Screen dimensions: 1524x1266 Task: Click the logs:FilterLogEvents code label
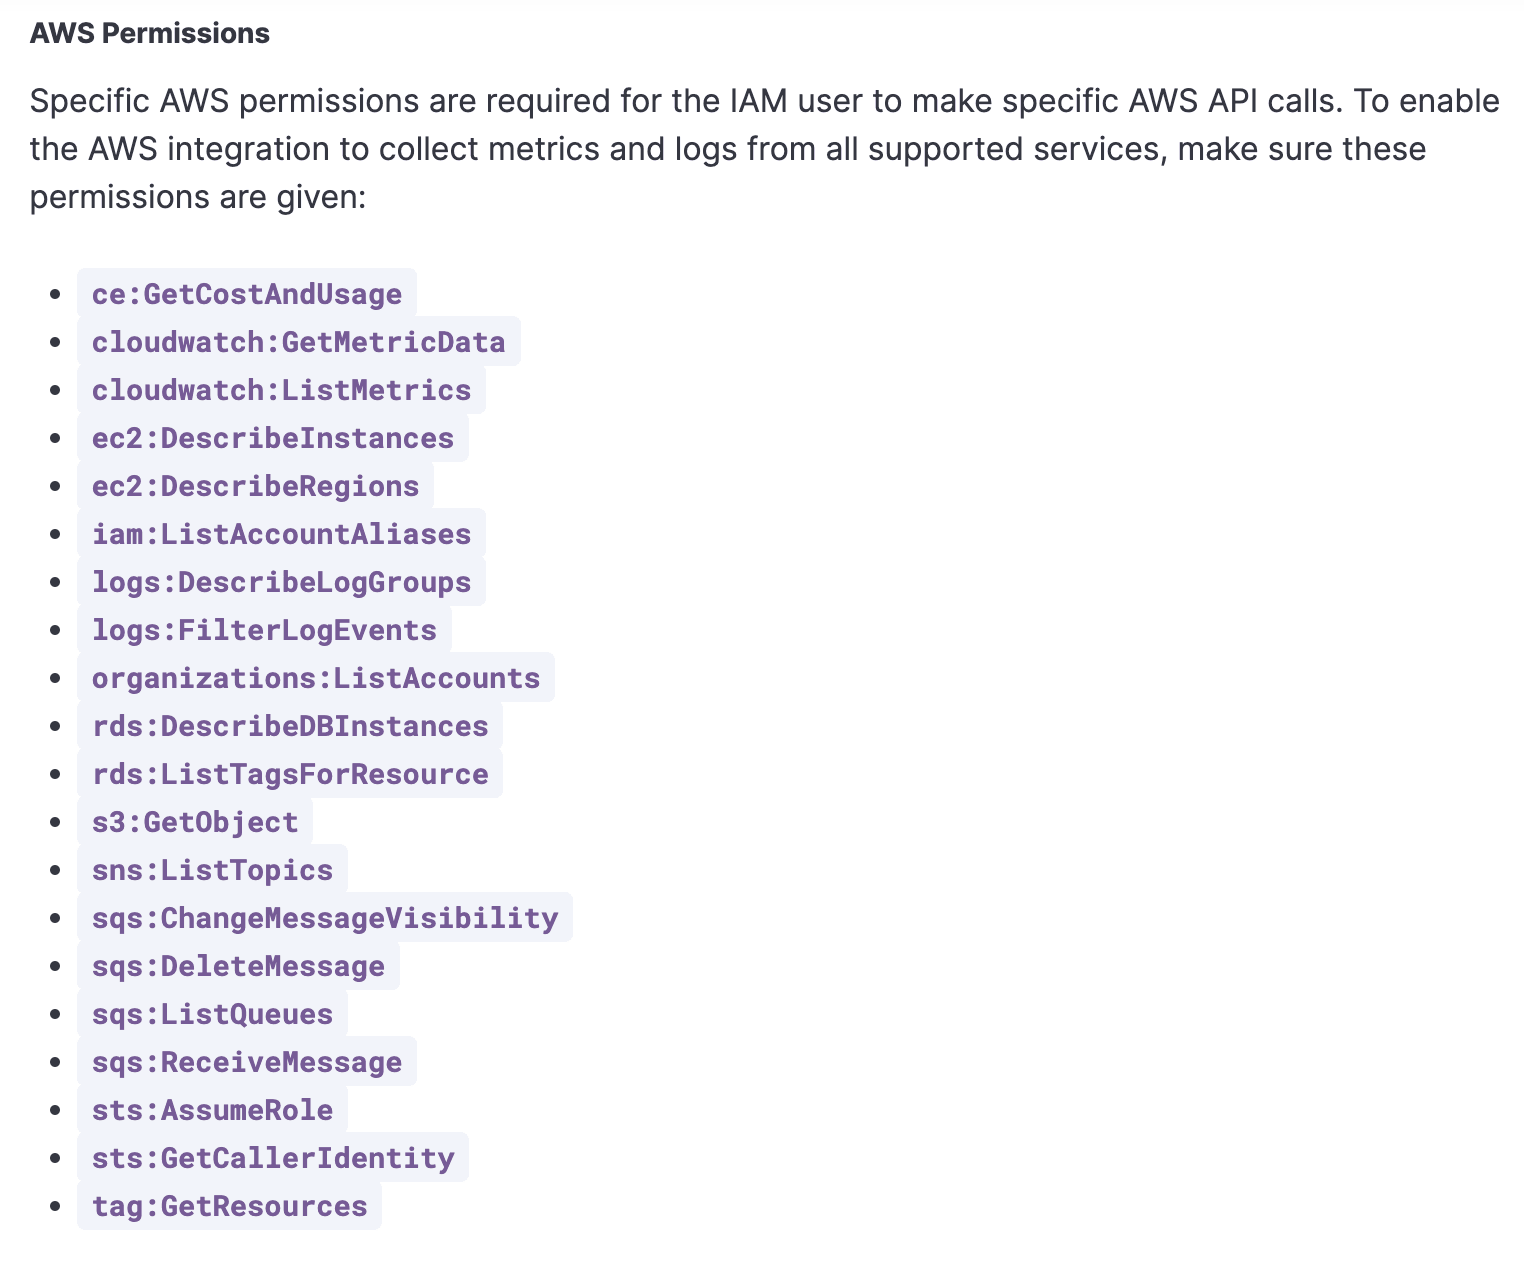(264, 630)
